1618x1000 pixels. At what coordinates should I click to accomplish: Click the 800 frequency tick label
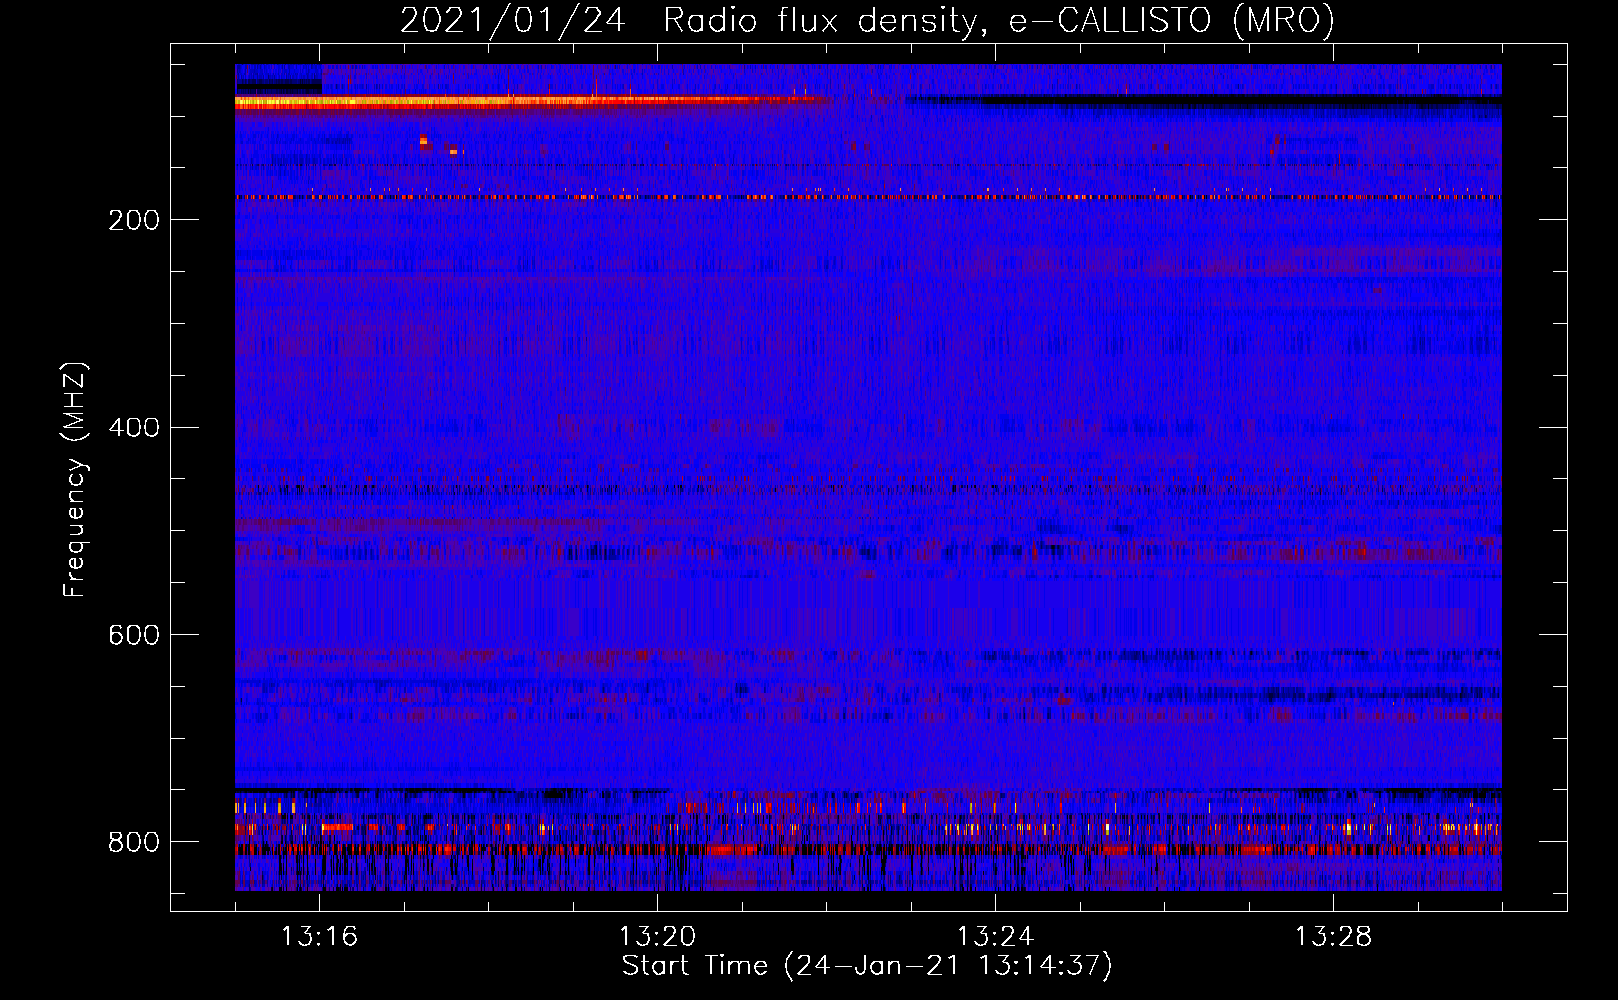tap(134, 843)
